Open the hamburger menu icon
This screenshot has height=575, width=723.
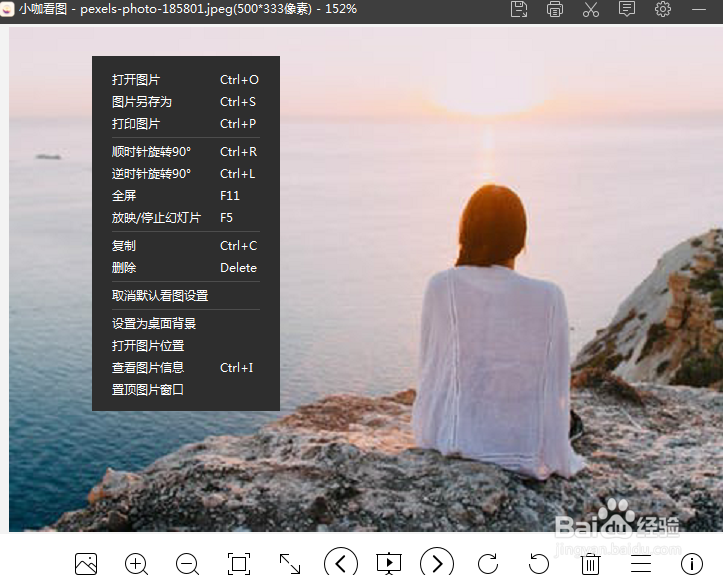click(x=641, y=563)
